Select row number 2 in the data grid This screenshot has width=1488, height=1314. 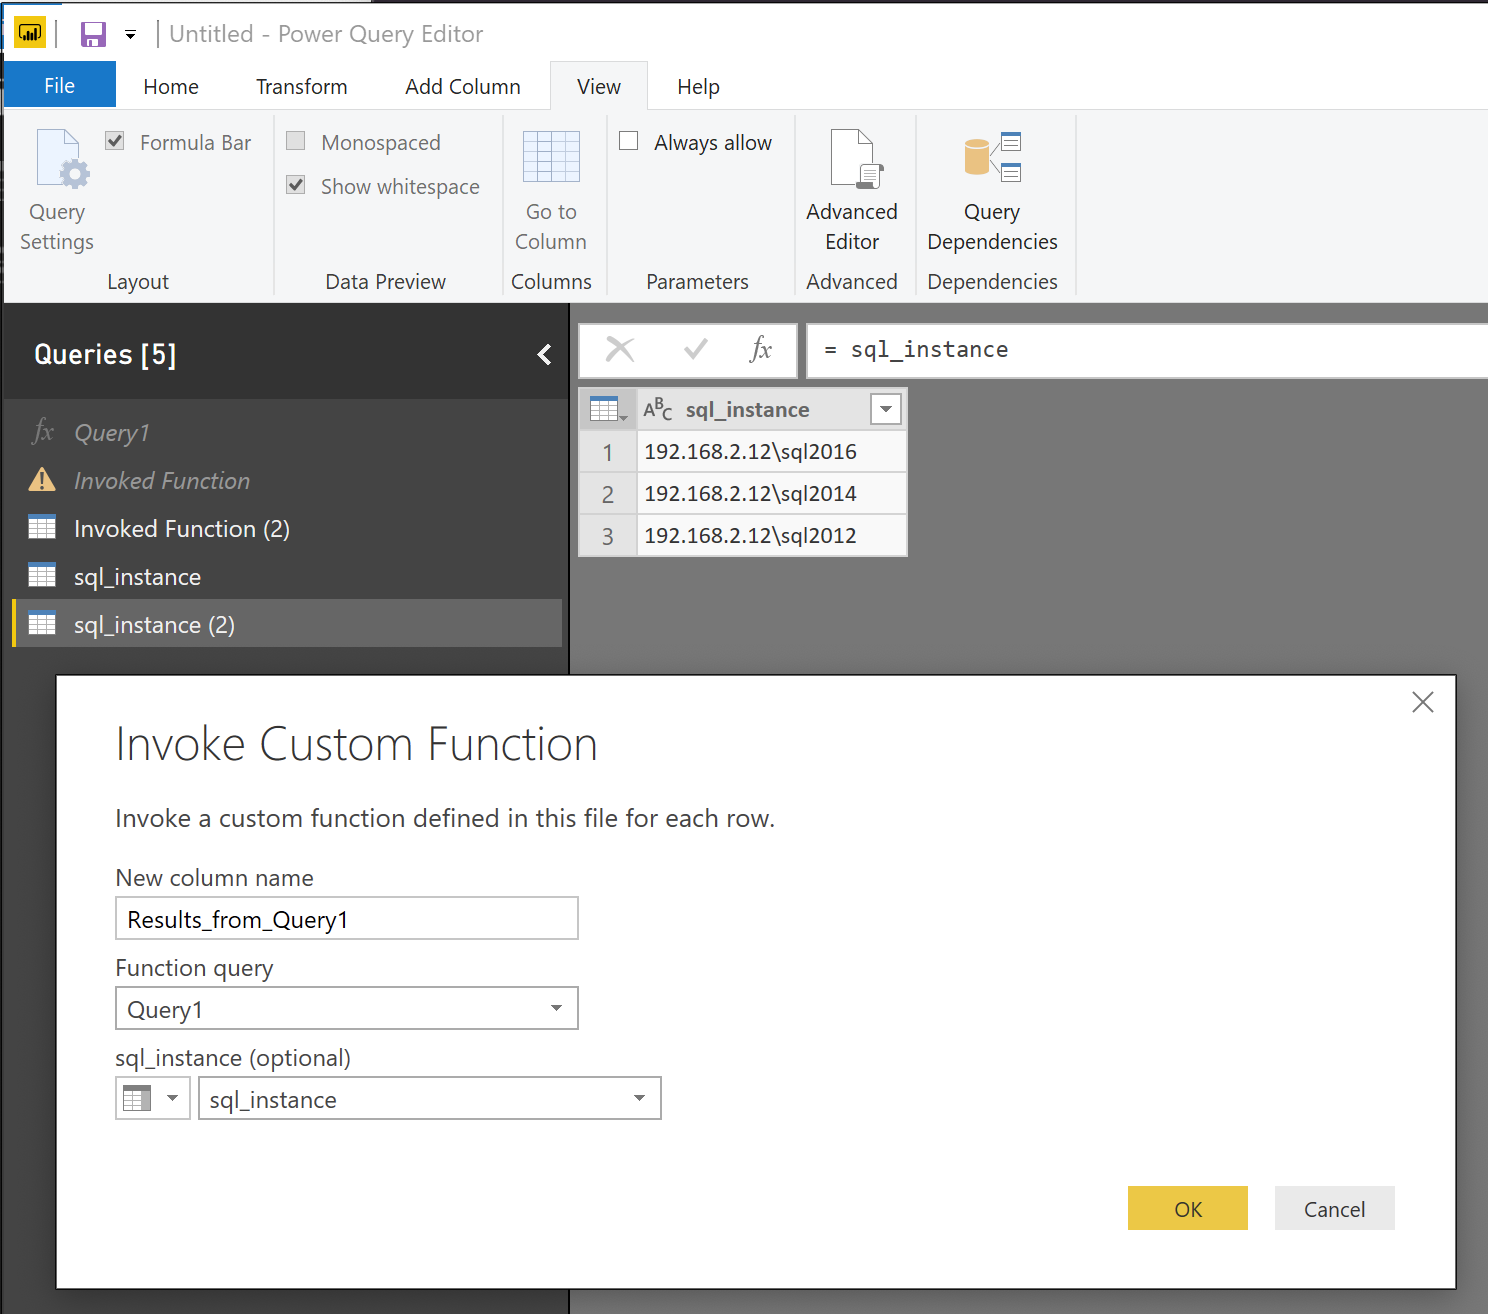608,495
